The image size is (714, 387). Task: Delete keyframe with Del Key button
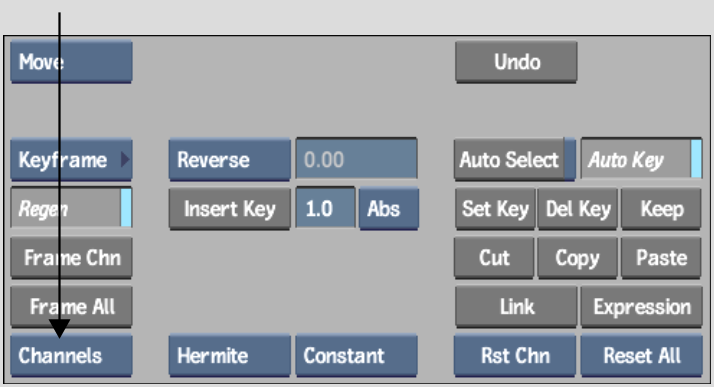[x=577, y=209]
